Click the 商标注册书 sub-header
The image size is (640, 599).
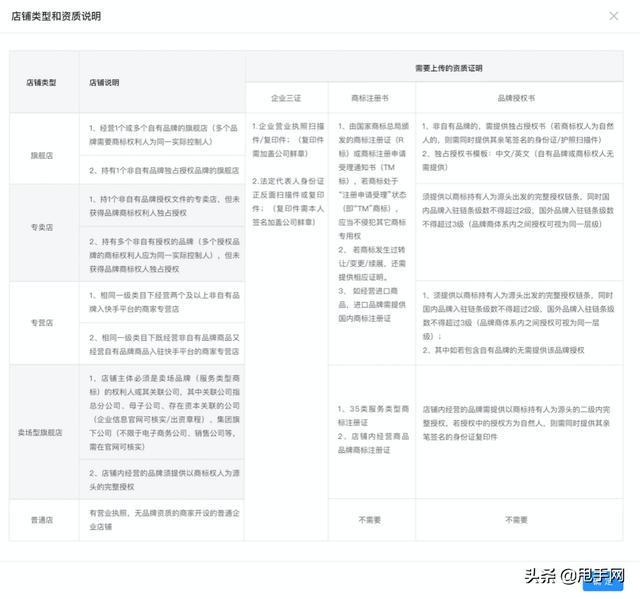pyautogui.click(x=370, y=98)
